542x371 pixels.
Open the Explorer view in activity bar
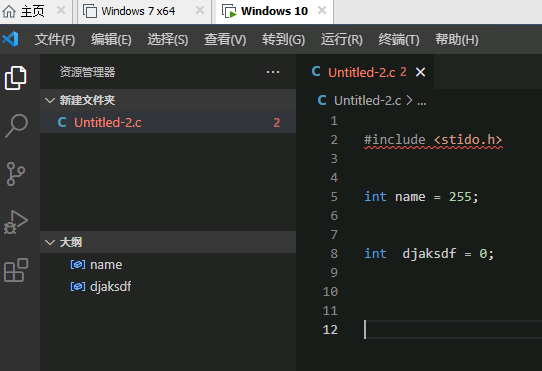(15, 78)
